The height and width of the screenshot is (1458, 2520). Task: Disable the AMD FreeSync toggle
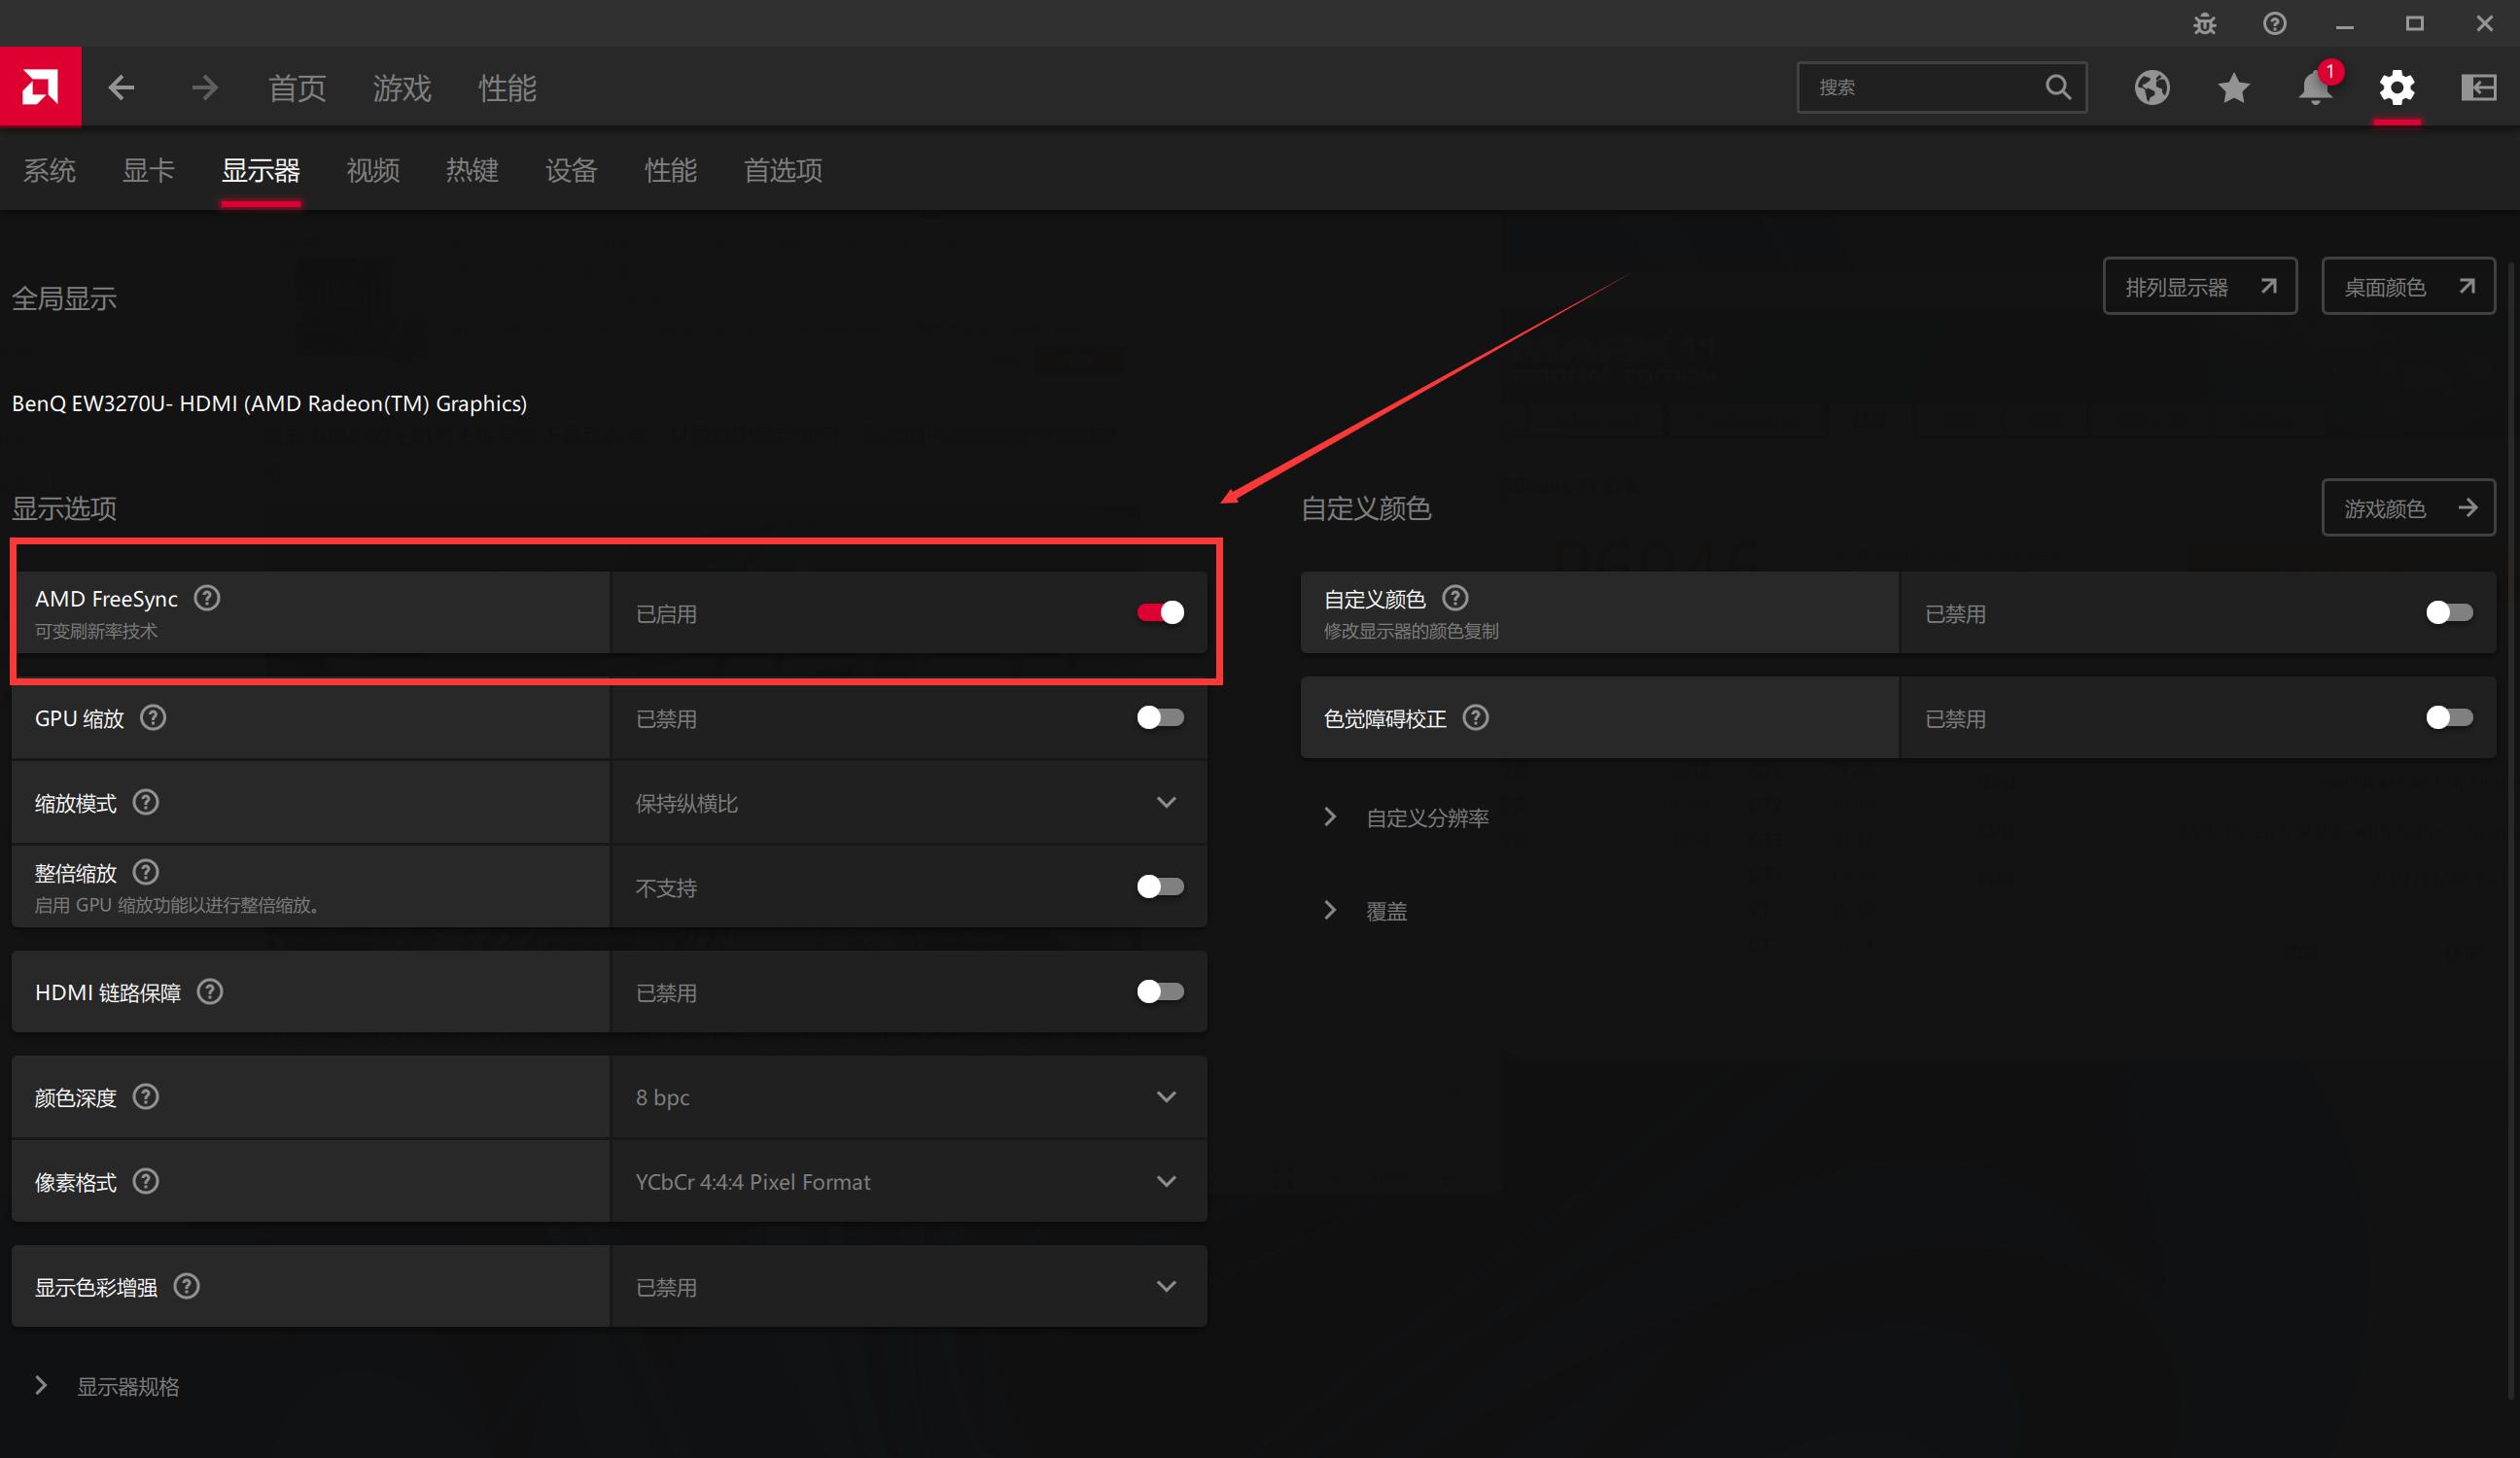[1160, 612]
